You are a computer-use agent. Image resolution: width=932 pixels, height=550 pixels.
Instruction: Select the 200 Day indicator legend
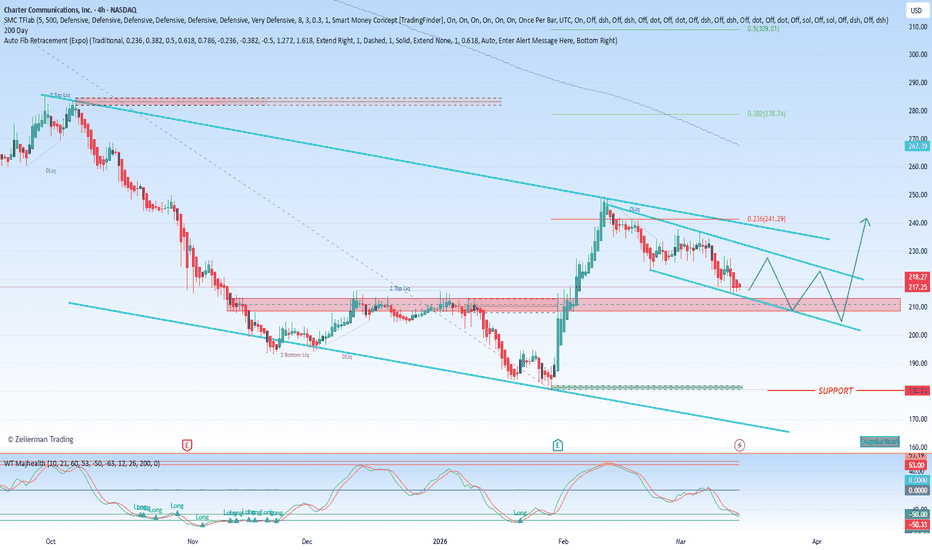(15, 30)
